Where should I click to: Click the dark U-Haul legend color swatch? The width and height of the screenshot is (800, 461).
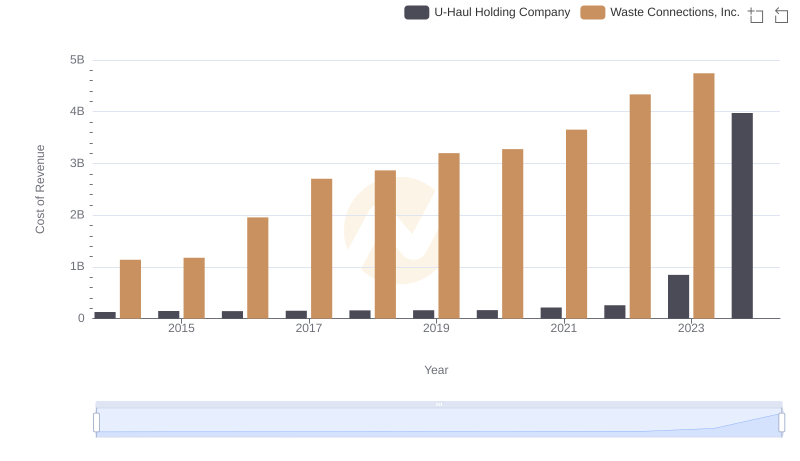(416, 12)
